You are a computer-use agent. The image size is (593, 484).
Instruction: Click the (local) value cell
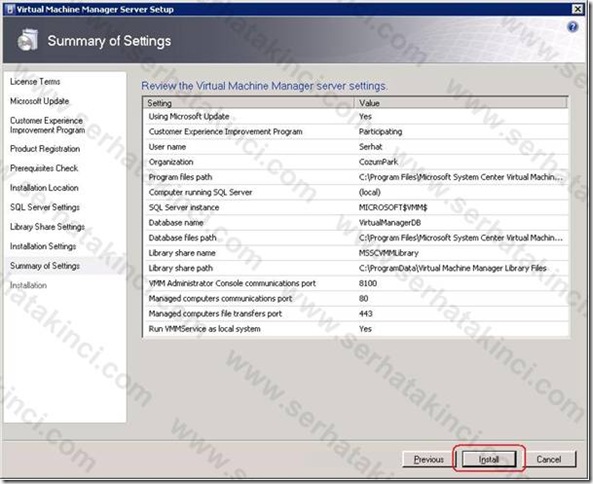369,192
